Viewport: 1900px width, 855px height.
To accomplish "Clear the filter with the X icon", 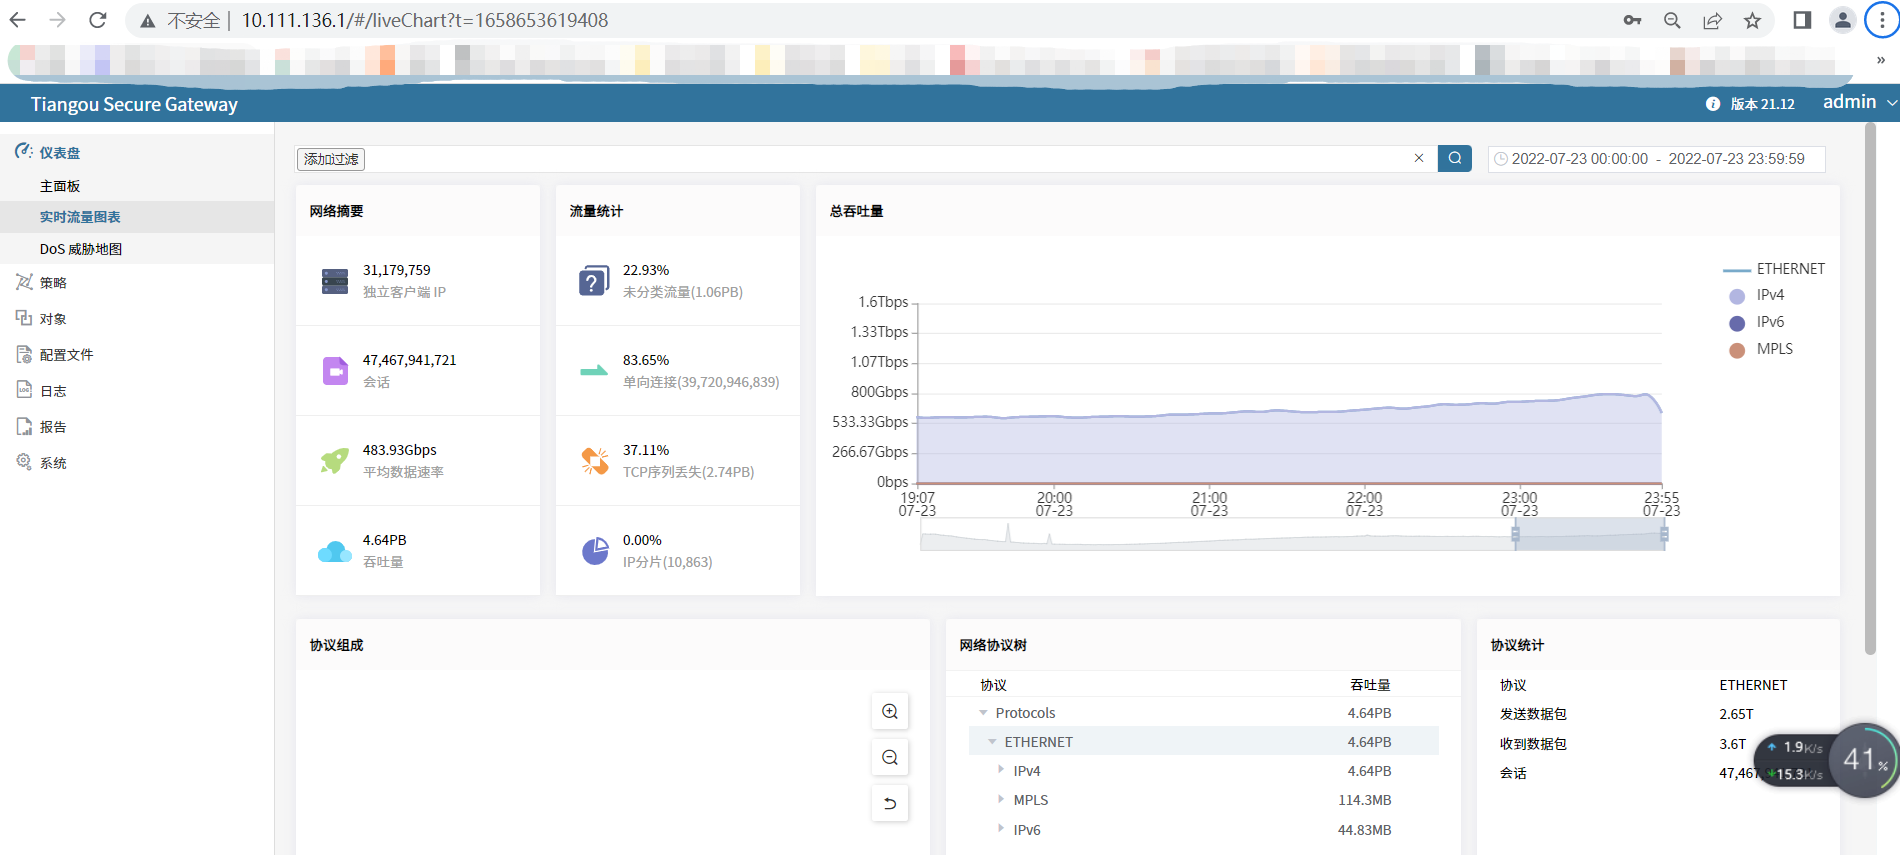I will 1418,158.
